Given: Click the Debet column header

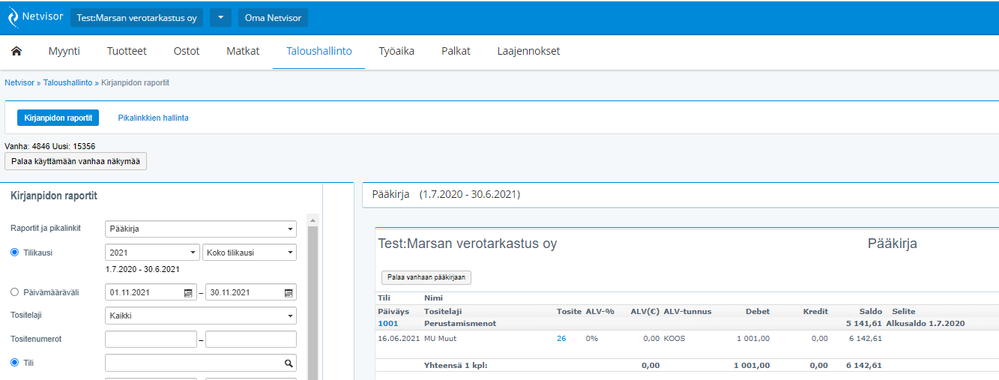Looking at the screenshot, I should 758,312.
